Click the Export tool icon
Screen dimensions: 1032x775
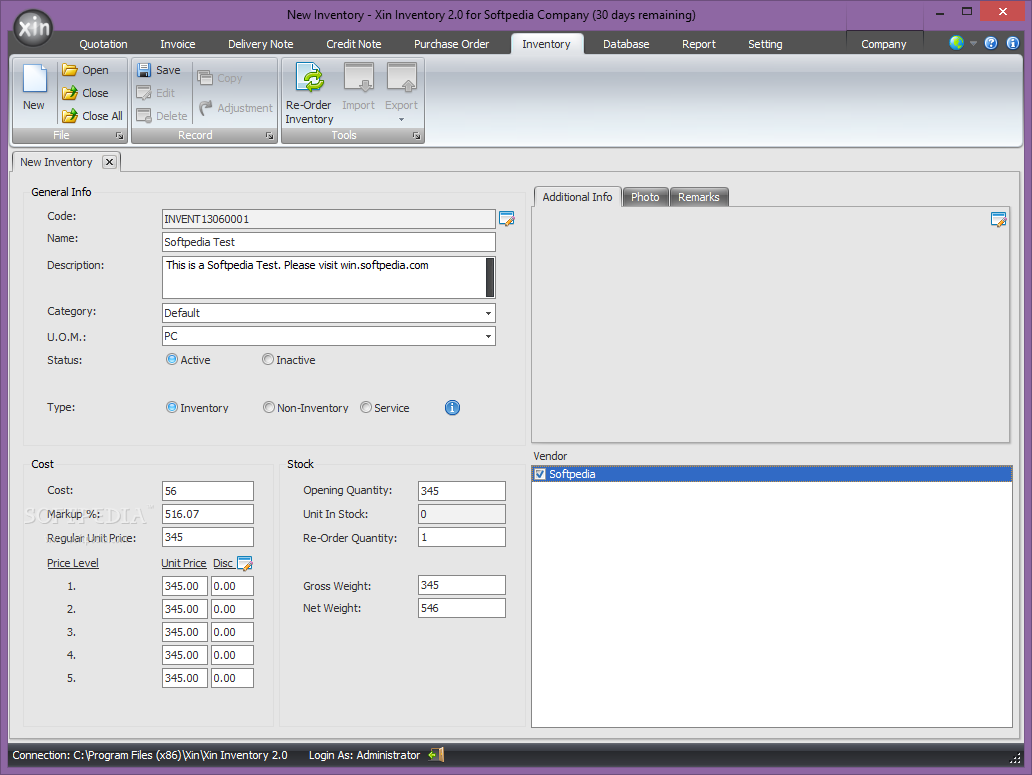tap(401, 79)
